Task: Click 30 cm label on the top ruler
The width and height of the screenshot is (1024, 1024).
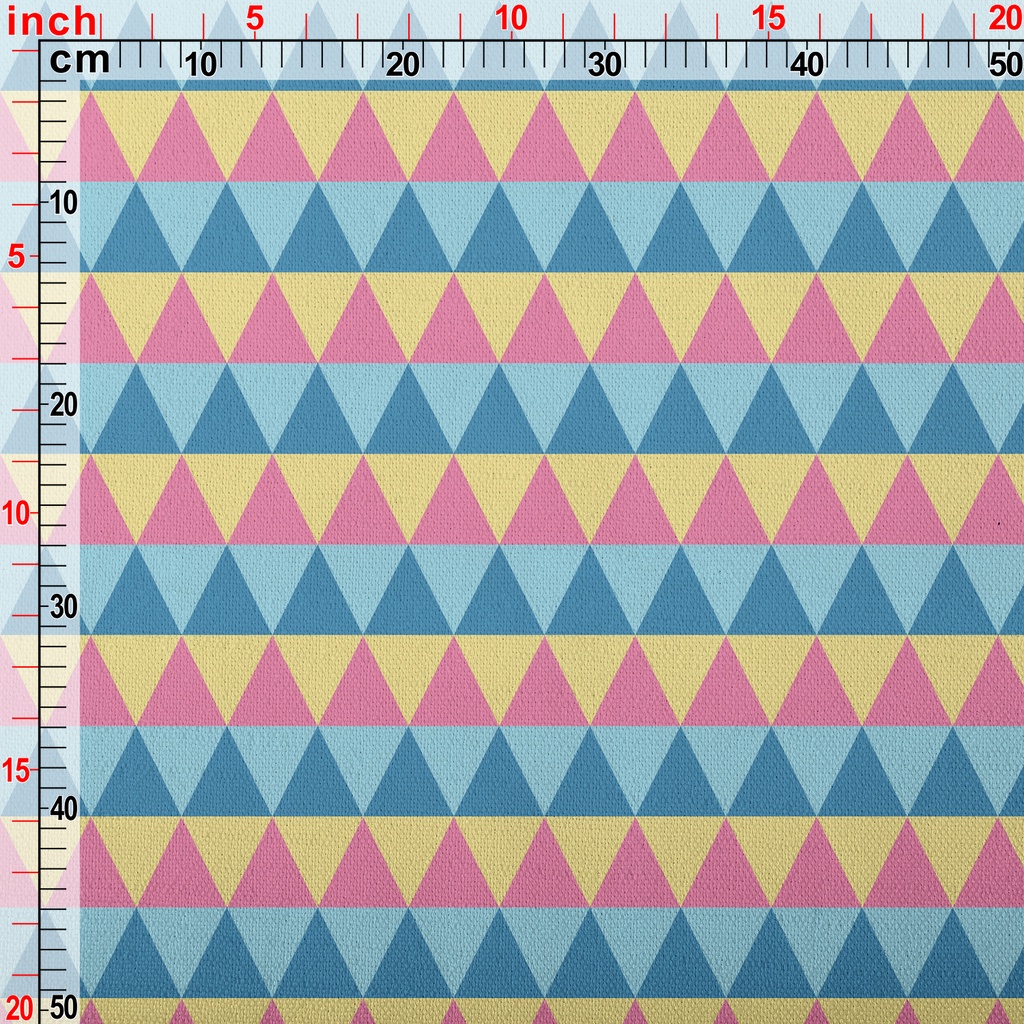Action: pos(605,65)
